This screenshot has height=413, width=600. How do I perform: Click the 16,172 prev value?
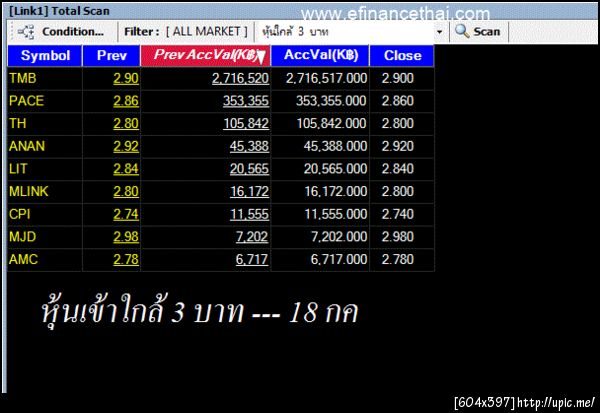(x=249, y=191)
